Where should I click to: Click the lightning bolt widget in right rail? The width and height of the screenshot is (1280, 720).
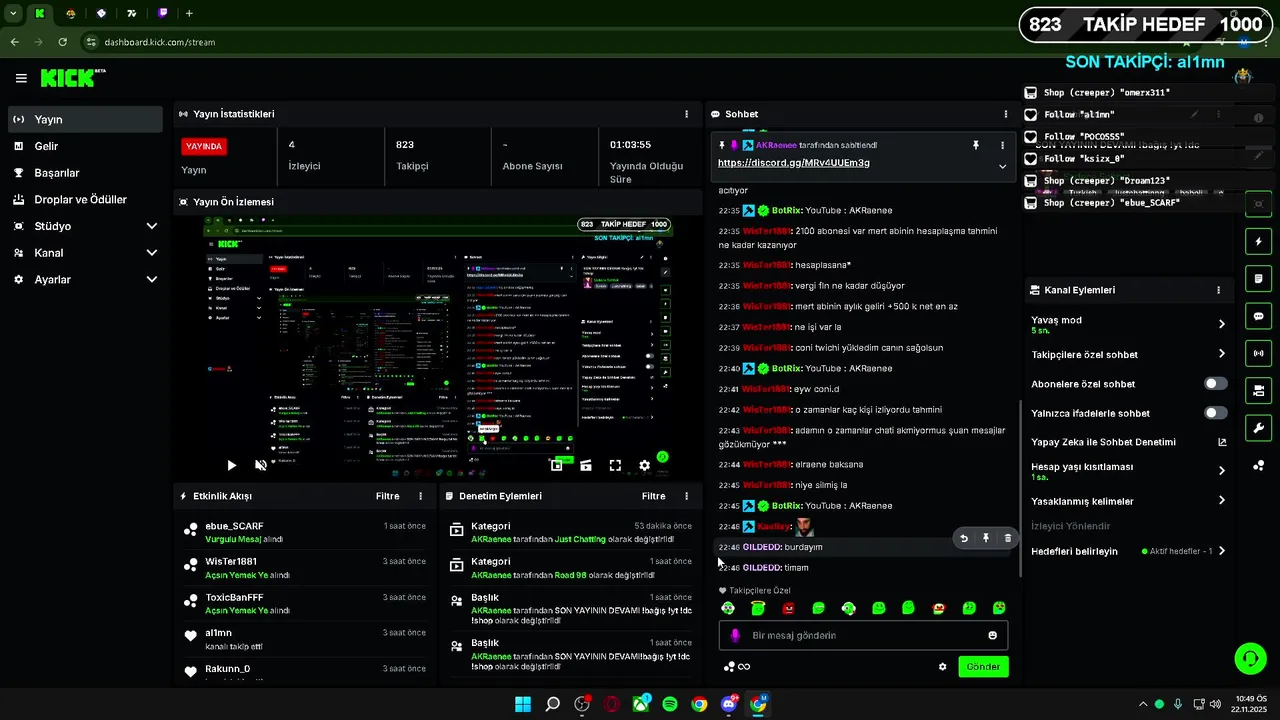point(1258,241)
